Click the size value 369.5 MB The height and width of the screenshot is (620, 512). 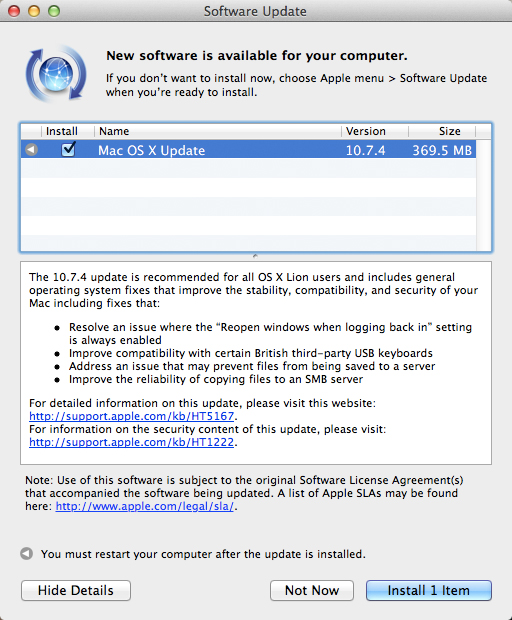(442, 150)
